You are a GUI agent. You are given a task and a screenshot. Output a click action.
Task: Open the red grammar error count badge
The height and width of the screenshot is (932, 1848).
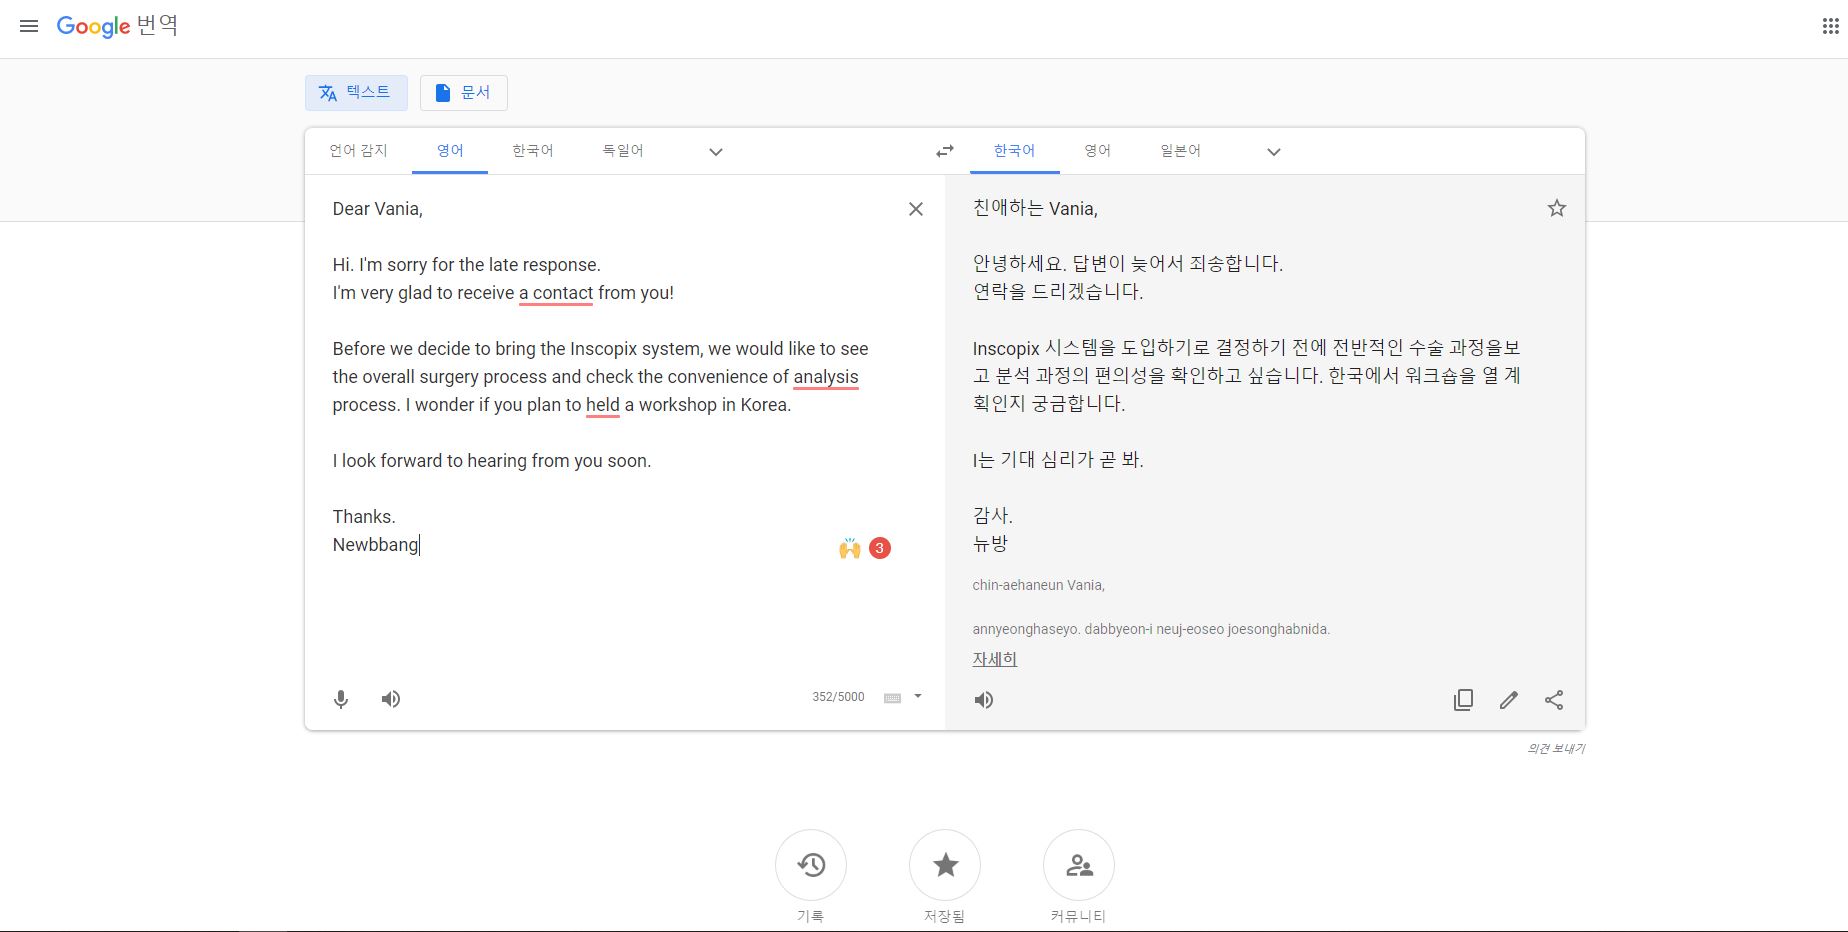880,548
